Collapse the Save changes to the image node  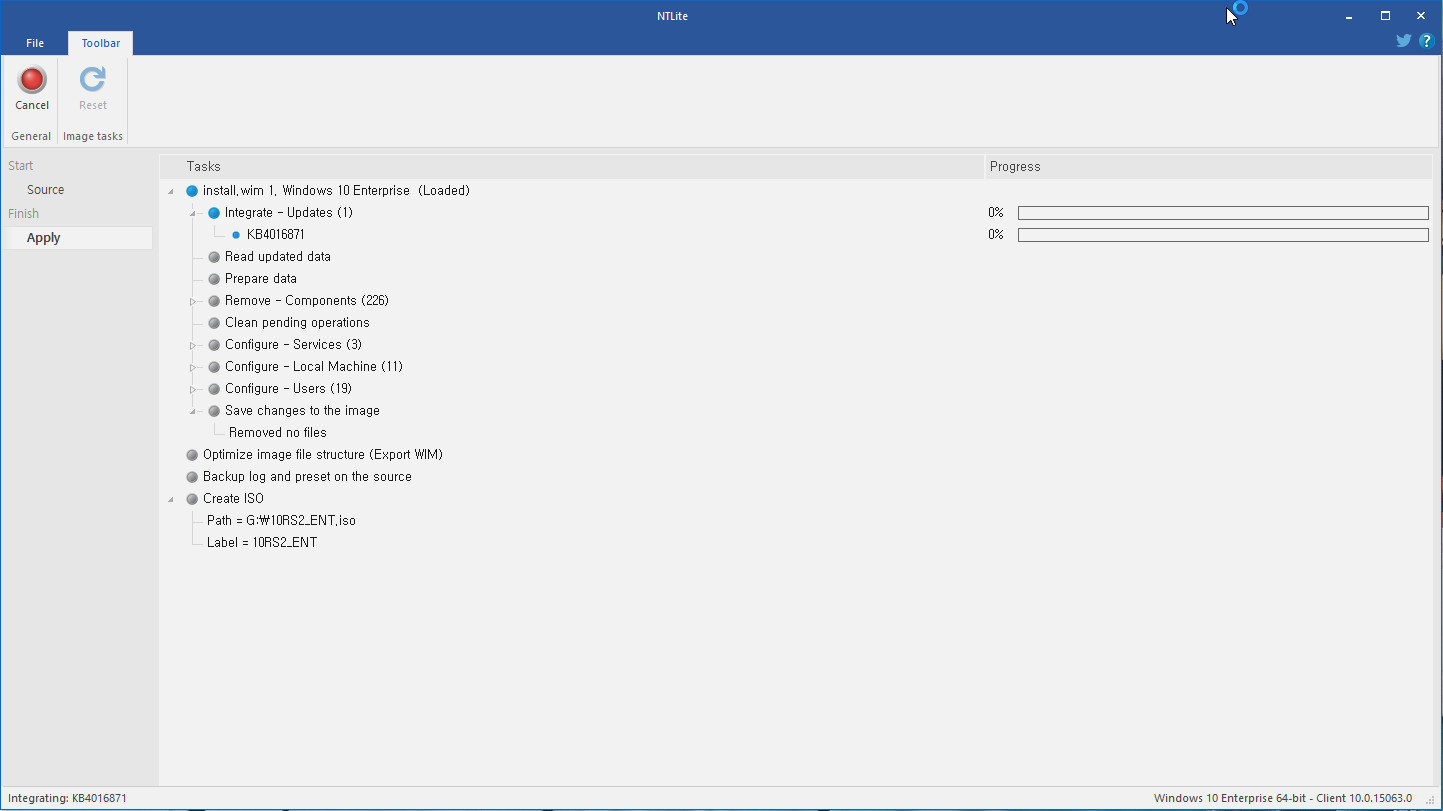click(193, 411)
